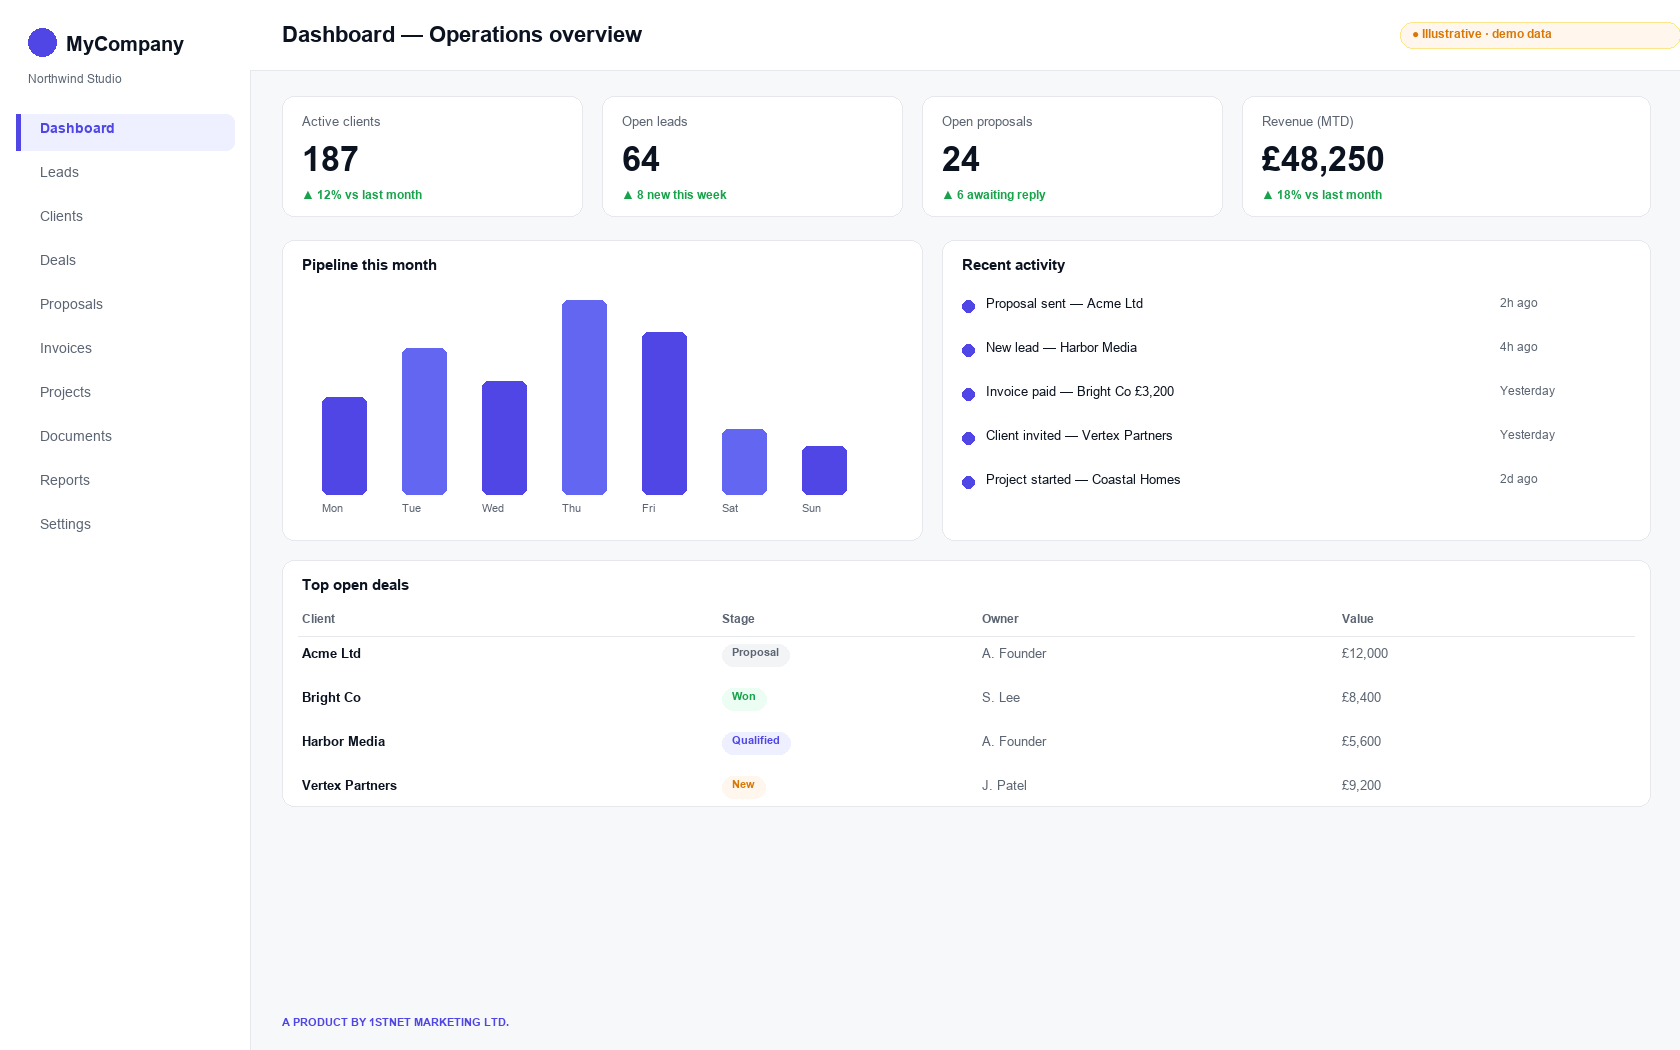Open the Dashboard sidebar item
The width and height of the screenshot is (1680, 1050).
(126, 132)
